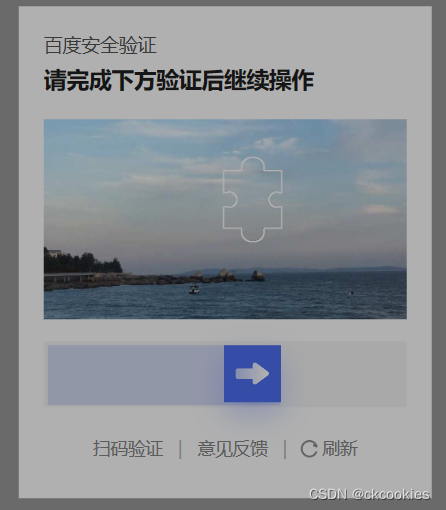Click the rock formations near the shoreline
The height and width of the screenshot is (510, 446).
click(x=230, y=275)
